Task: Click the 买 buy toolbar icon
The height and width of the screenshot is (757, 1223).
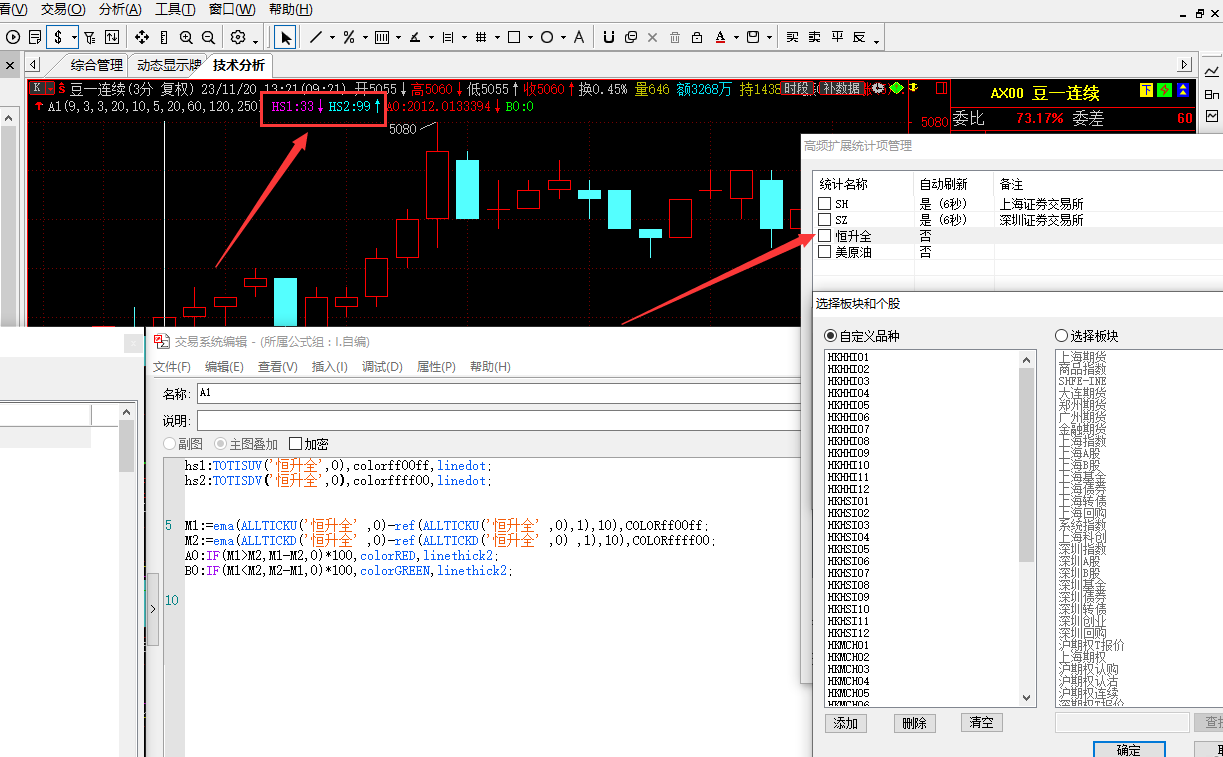Action: pos(792,37)
